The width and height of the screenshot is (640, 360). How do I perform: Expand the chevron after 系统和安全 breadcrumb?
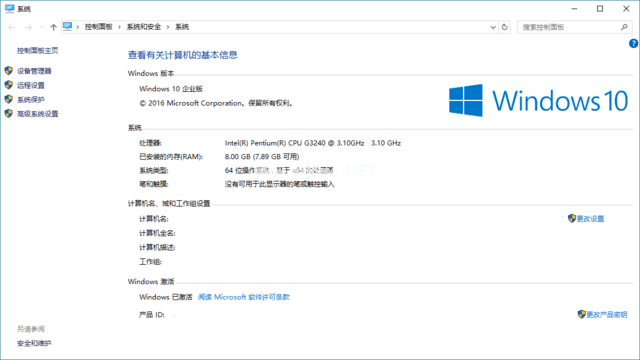(168, 27)
